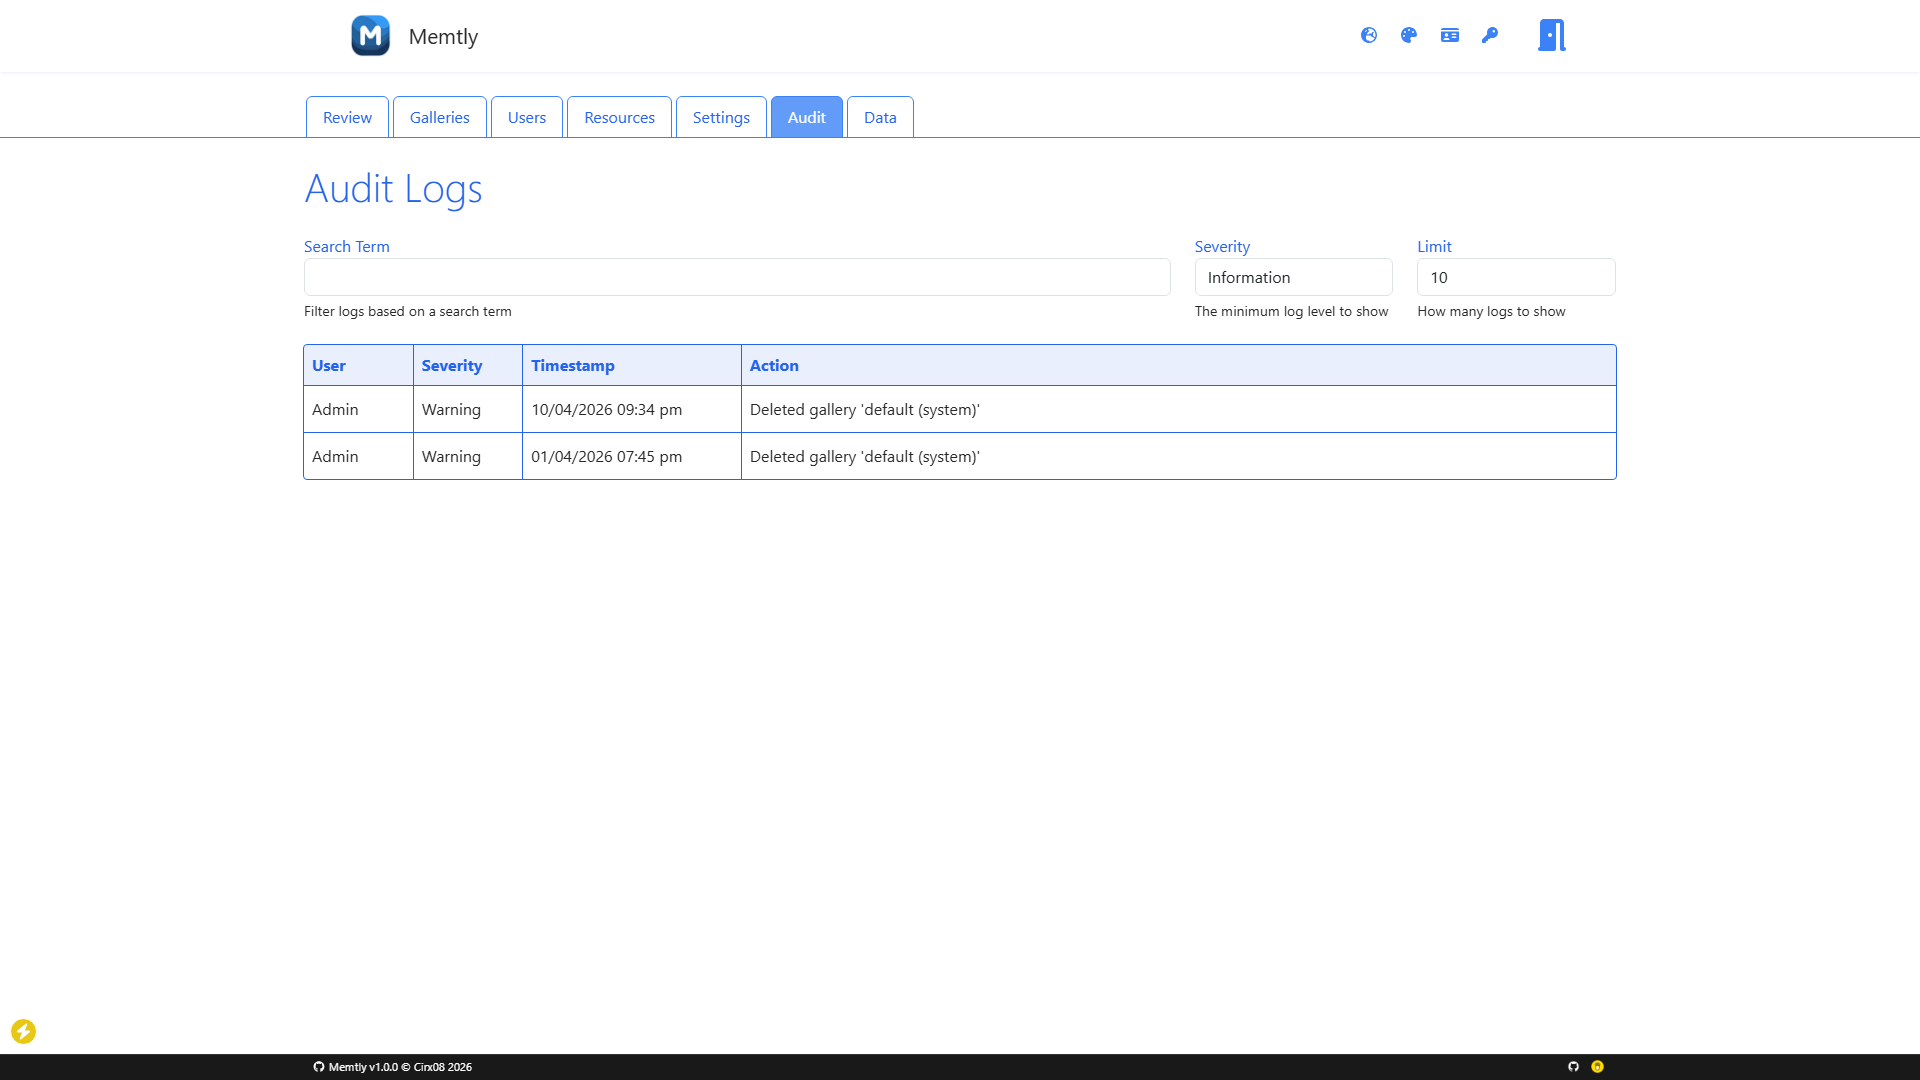
Task: Click the action text in the 01/04/2026 row
Action: point(865,456)
